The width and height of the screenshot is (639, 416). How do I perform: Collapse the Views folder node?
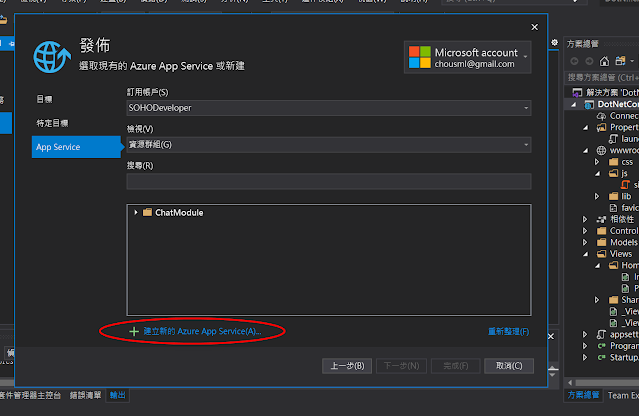(586, 254)
